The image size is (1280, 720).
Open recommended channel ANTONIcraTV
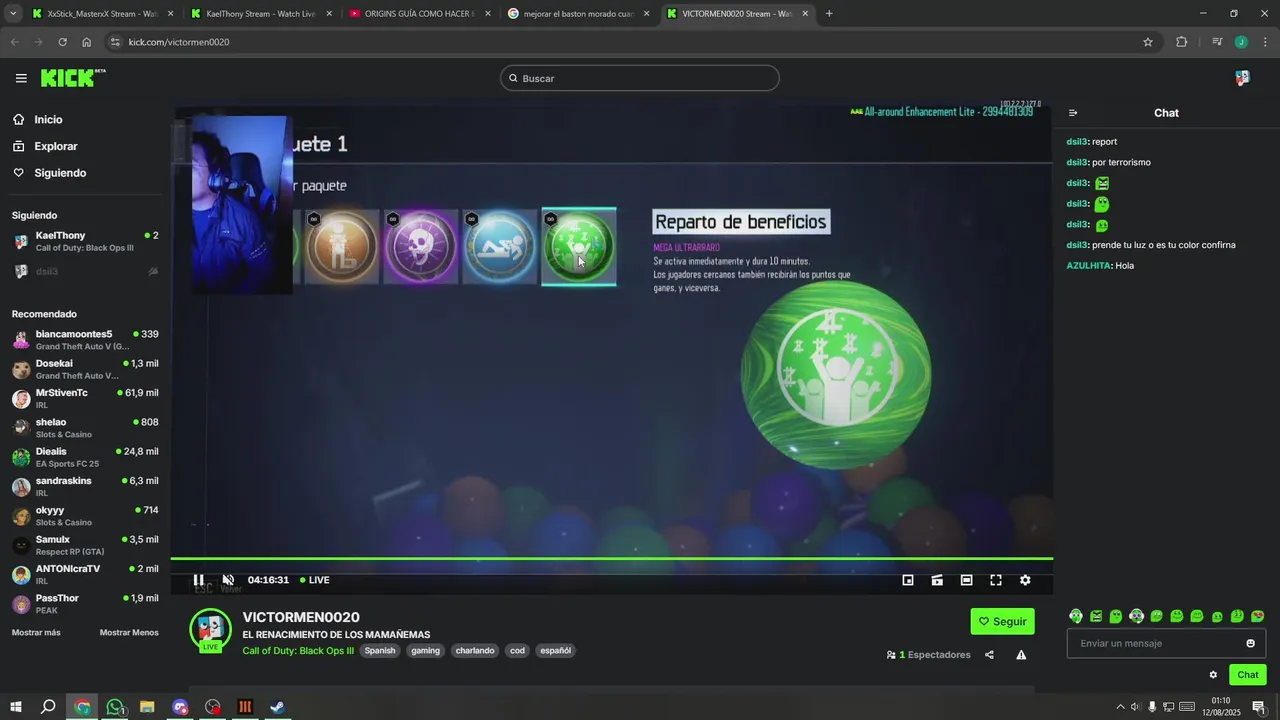(x=85, y=575)
